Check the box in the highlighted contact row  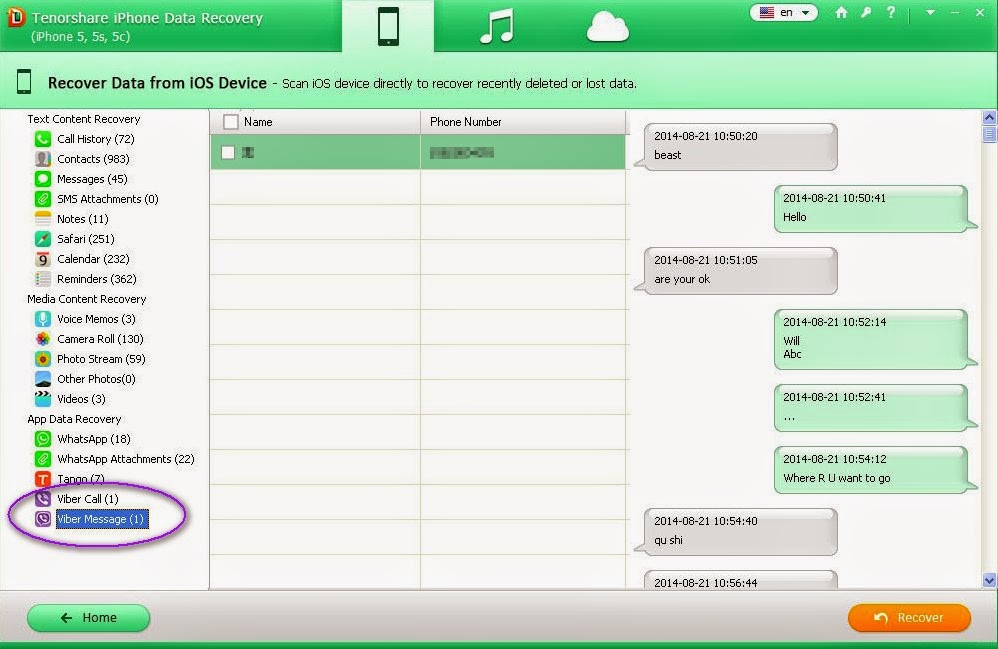pyautogui.click(x=228, y=152)
